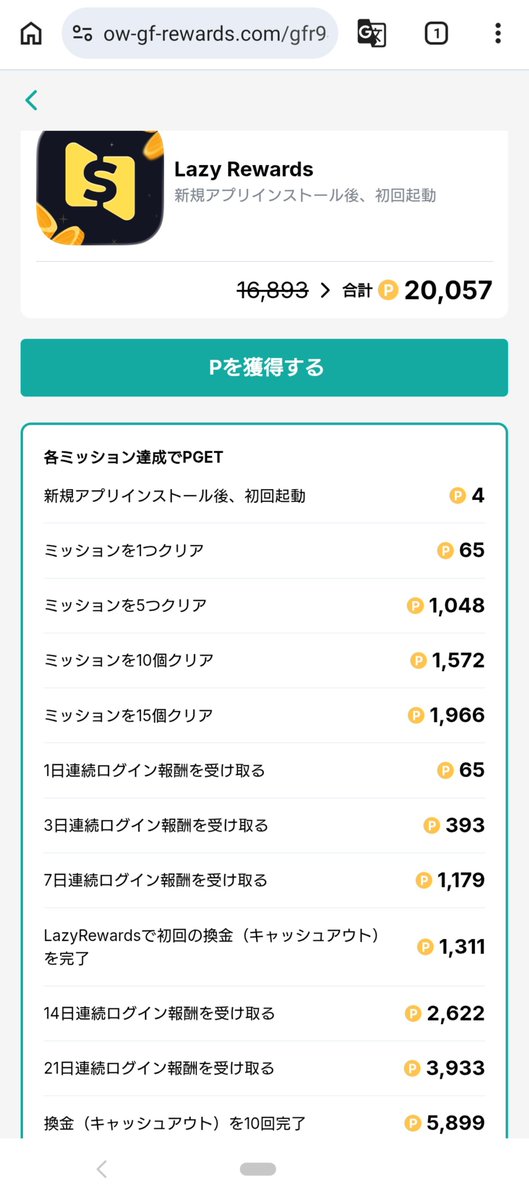Select 21日連続ログイン報酬を受け取る mission
529x1200 pixels.
264,1068
